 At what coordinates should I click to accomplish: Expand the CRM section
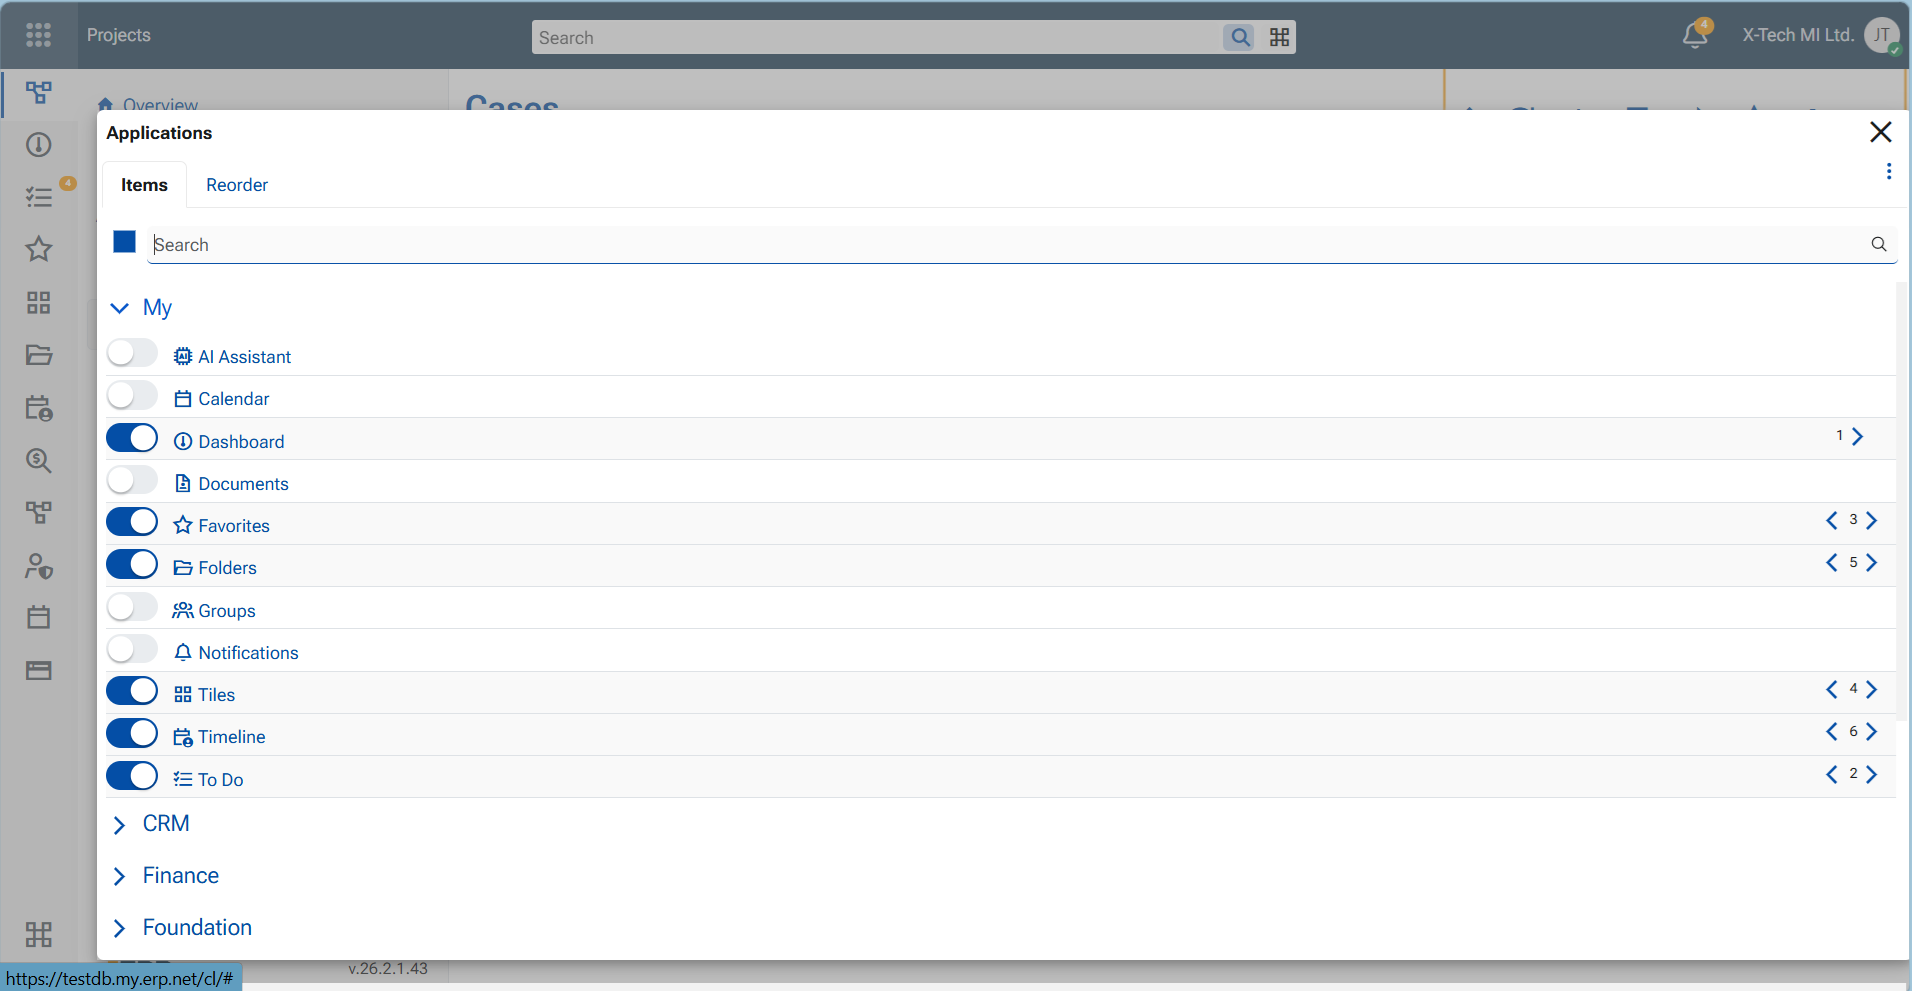(x=119, y=825)
